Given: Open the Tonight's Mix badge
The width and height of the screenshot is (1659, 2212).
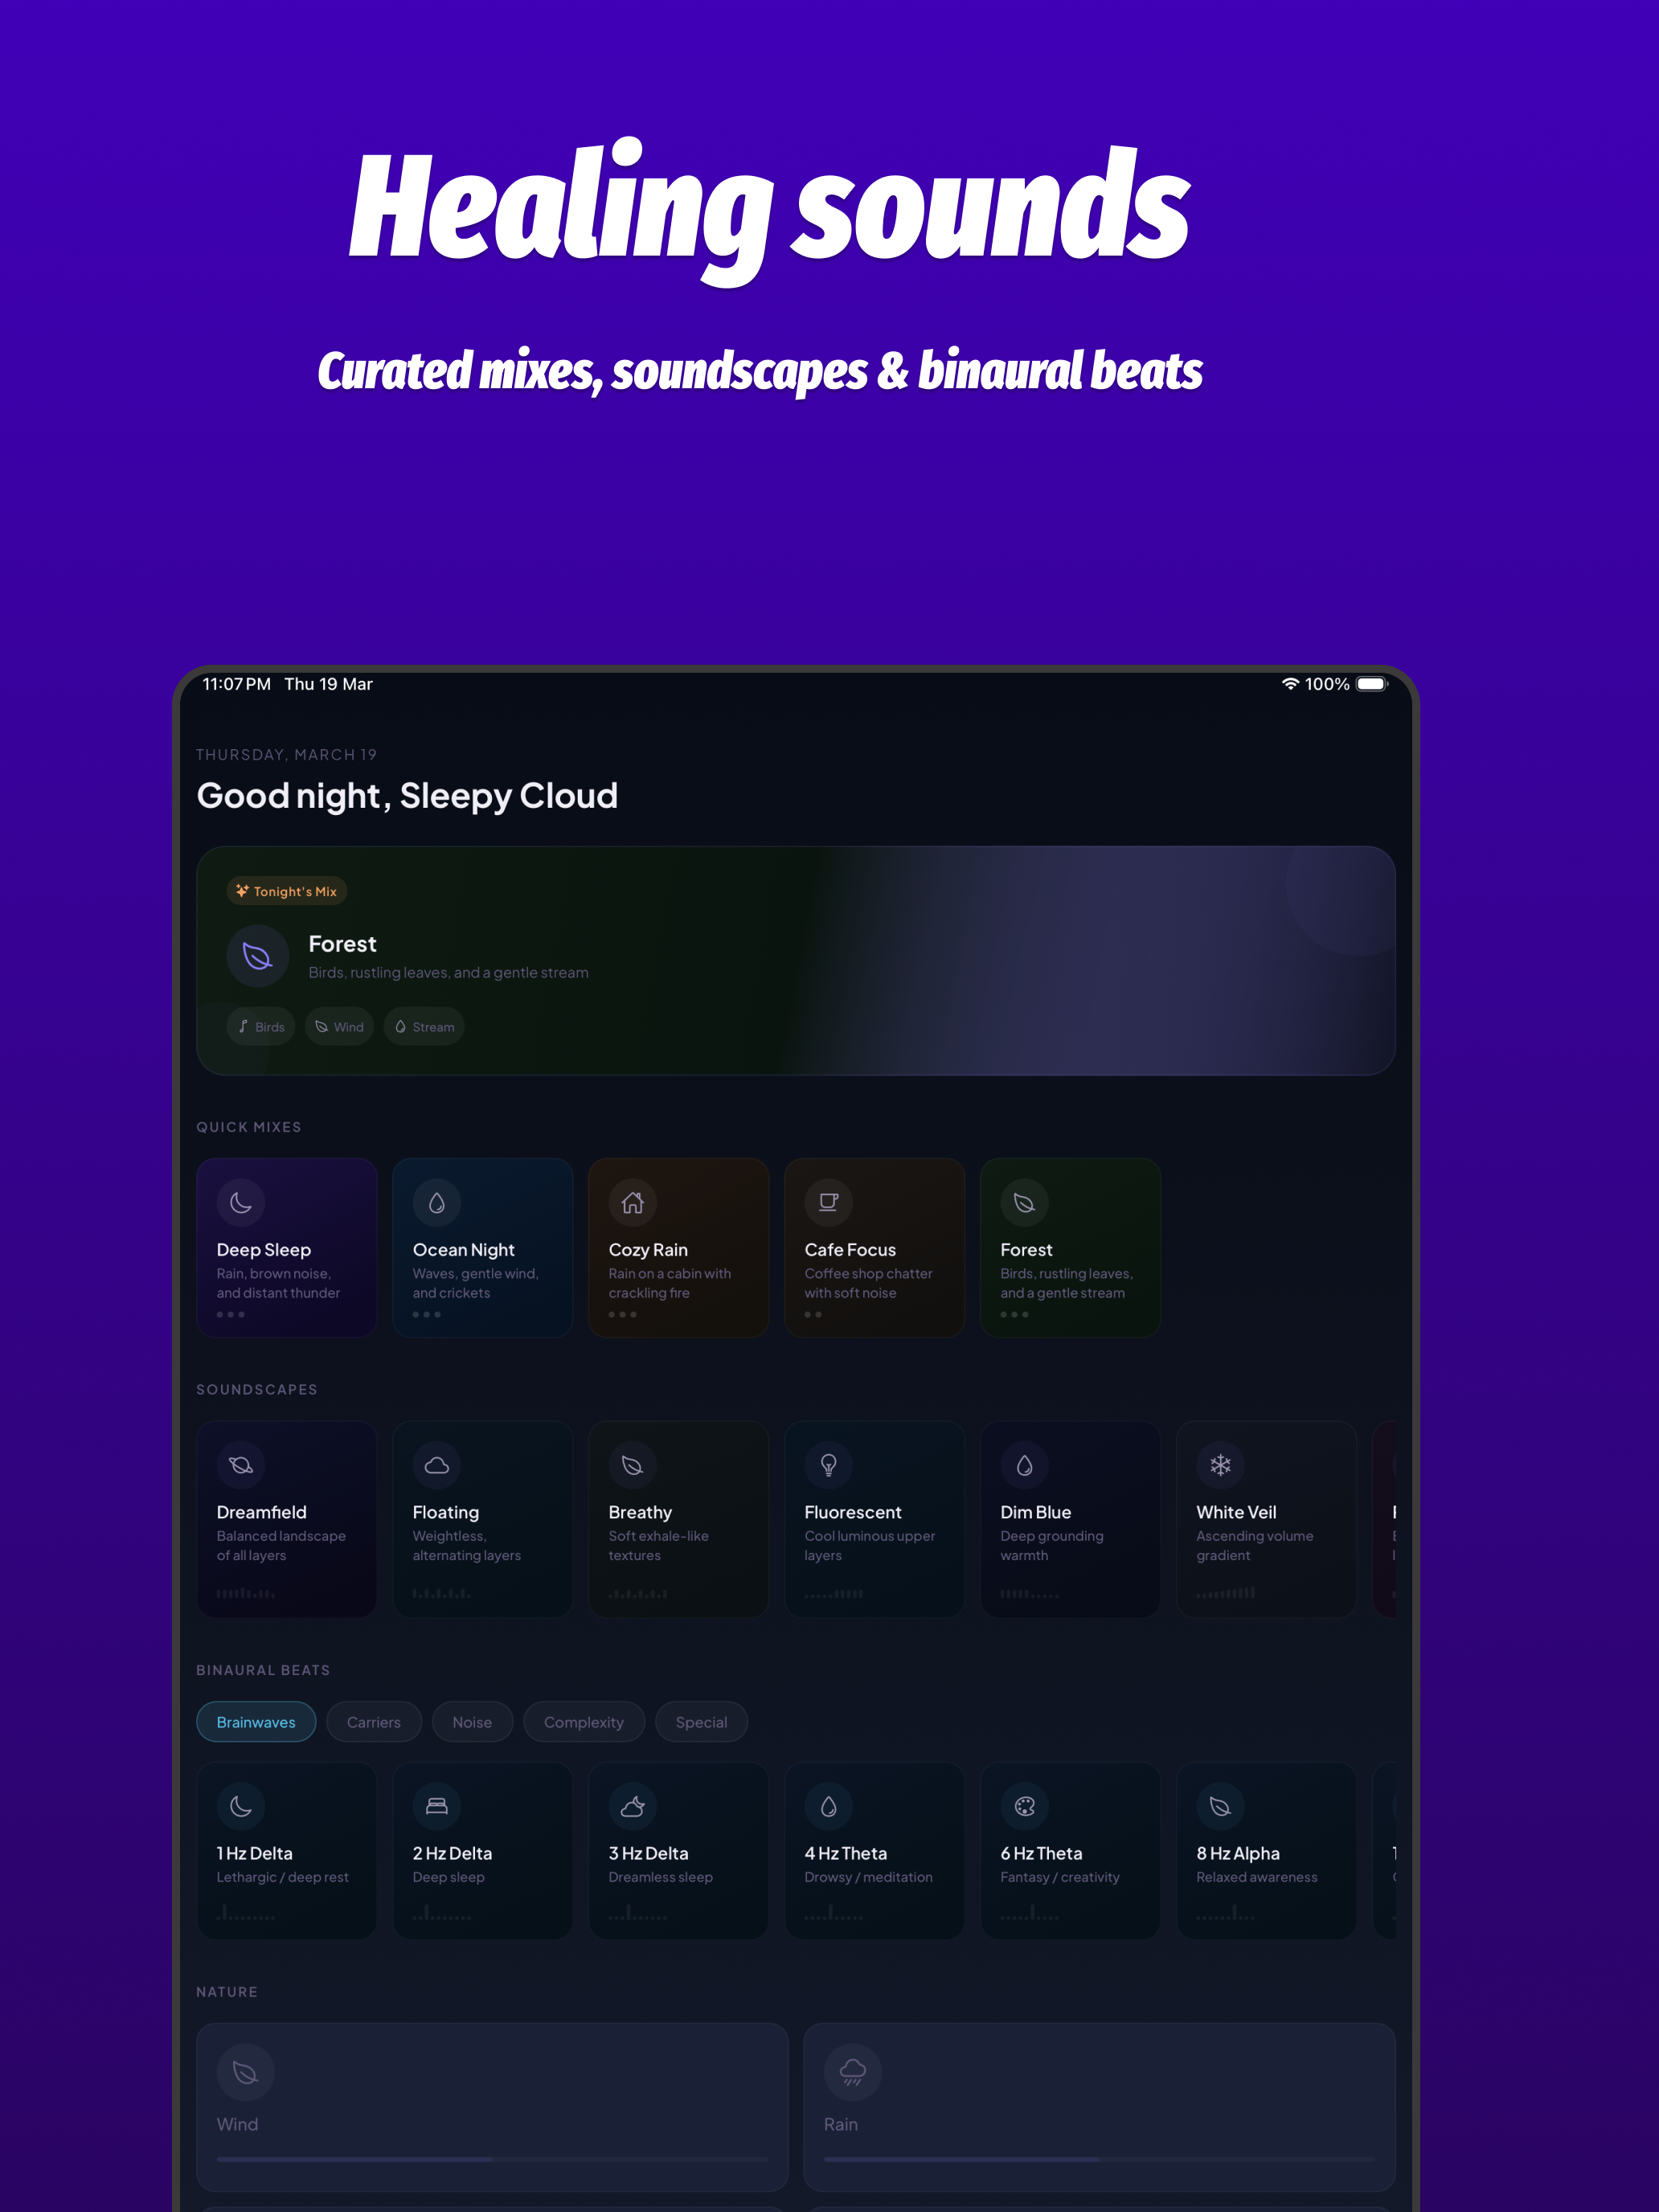Looking at the screenshot, I should pyautogui.click(x=287, y=891).
